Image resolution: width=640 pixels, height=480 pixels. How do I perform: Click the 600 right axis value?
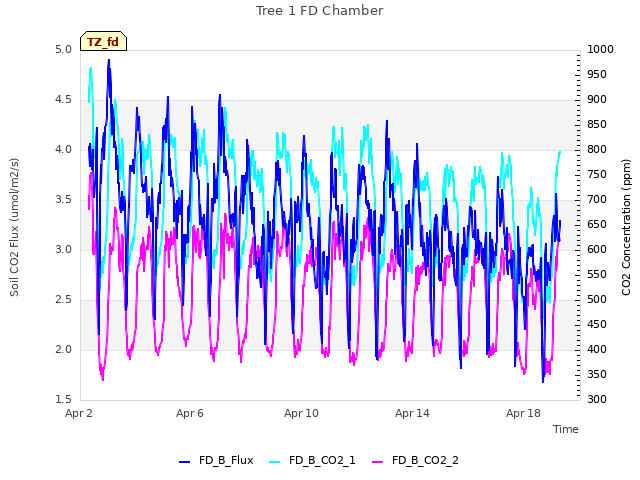(597, 249)
